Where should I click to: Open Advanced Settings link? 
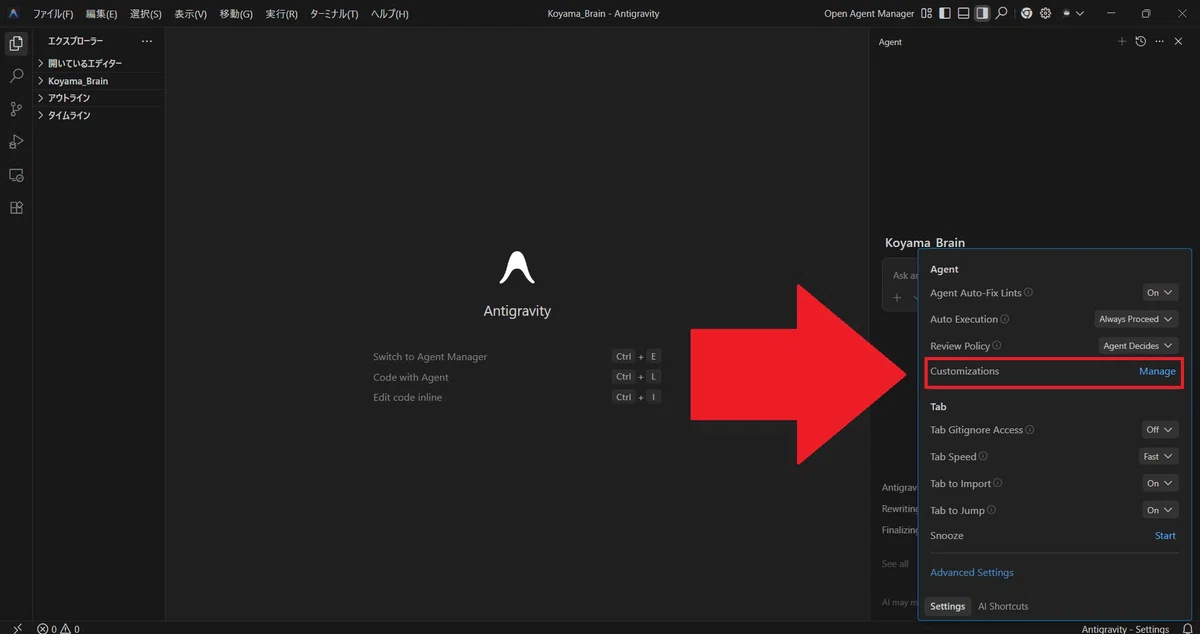click(x=971, y=573)
